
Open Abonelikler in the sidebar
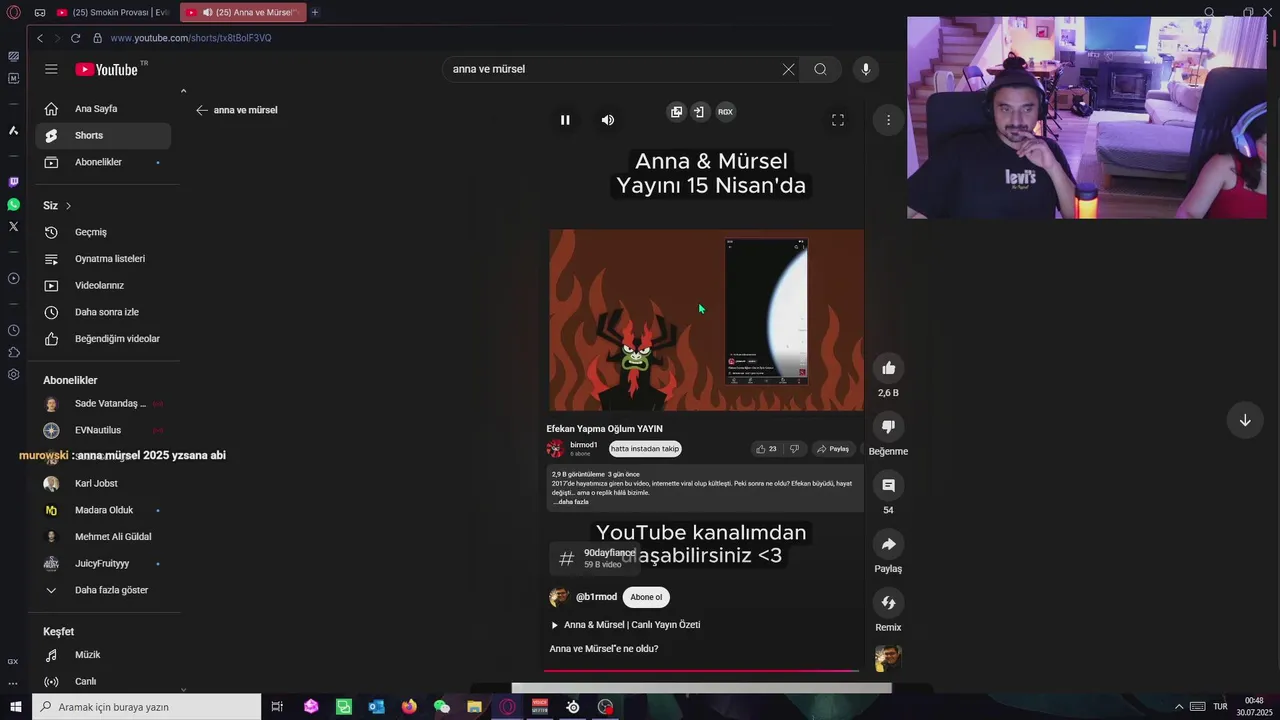pyautogui.click(x=103, y=162)
